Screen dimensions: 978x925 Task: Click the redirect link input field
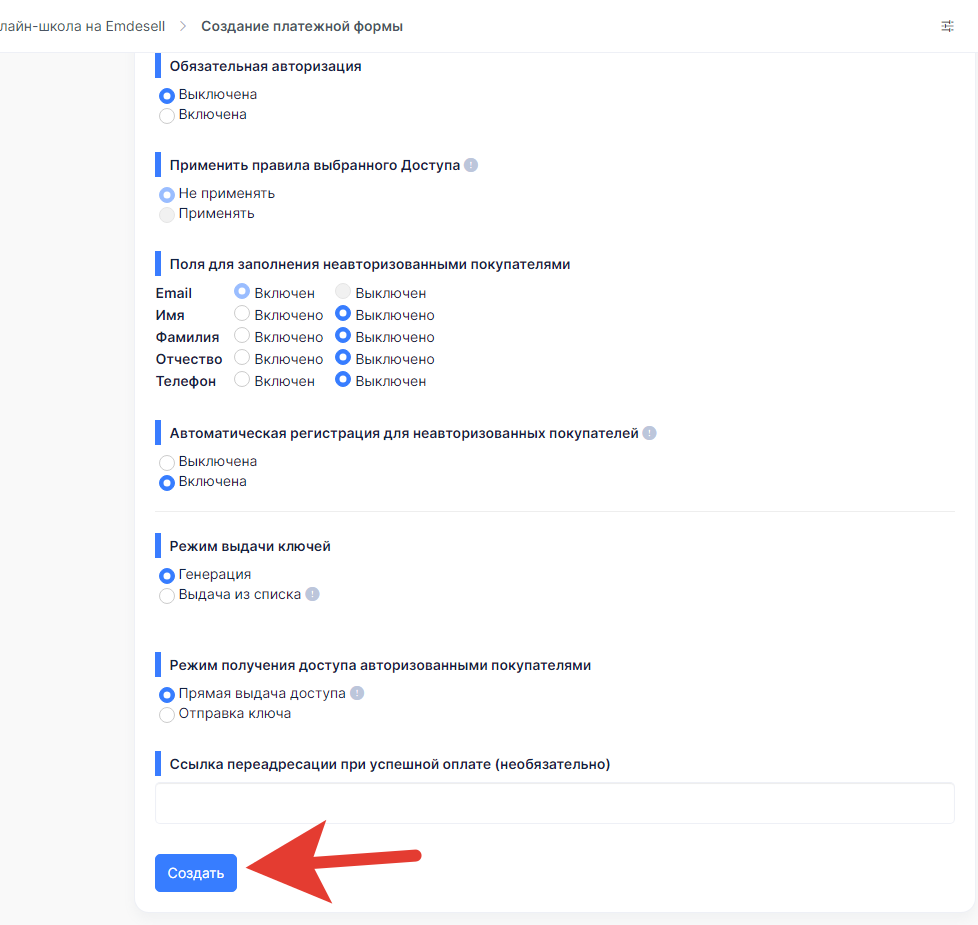(554, 803)
